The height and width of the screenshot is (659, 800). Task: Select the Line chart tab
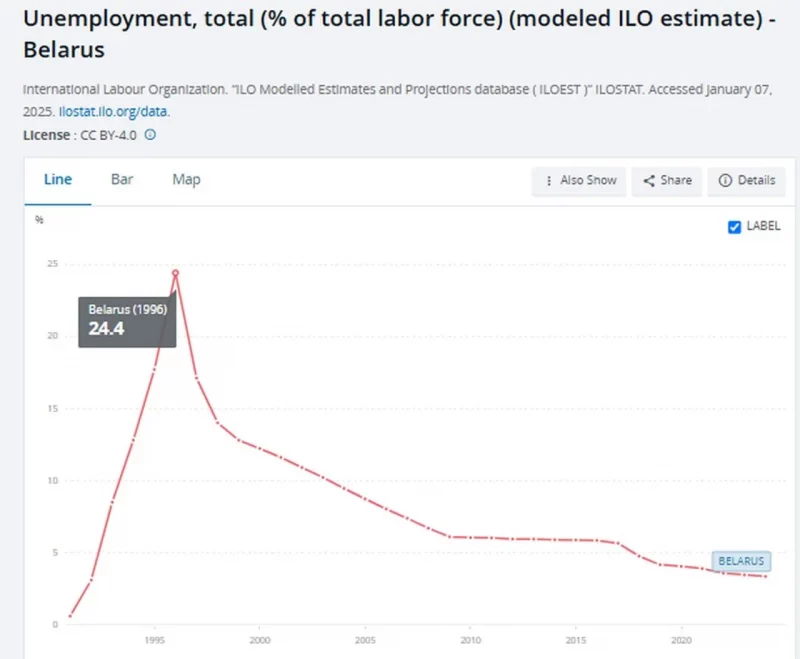click(57, 180)
